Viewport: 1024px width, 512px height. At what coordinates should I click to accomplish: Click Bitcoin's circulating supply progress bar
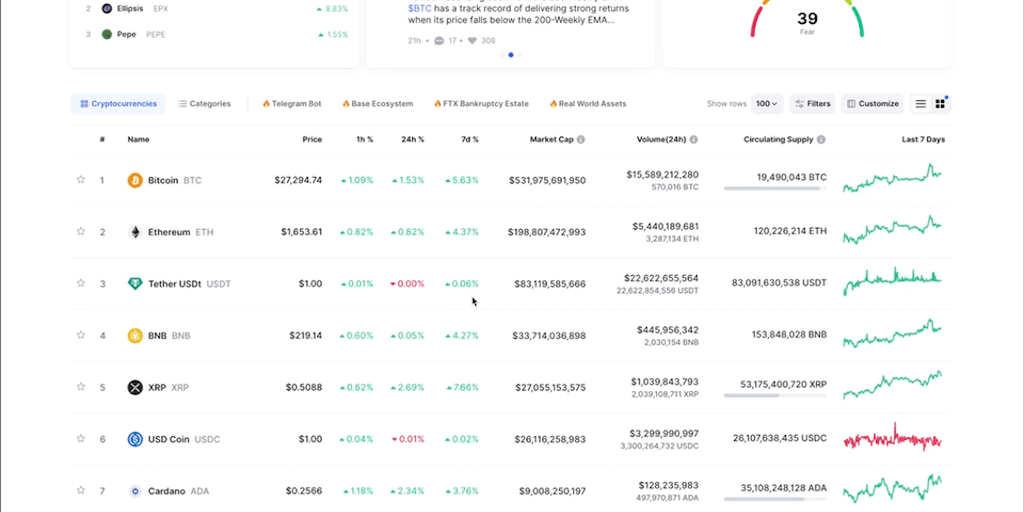(775, 188)
